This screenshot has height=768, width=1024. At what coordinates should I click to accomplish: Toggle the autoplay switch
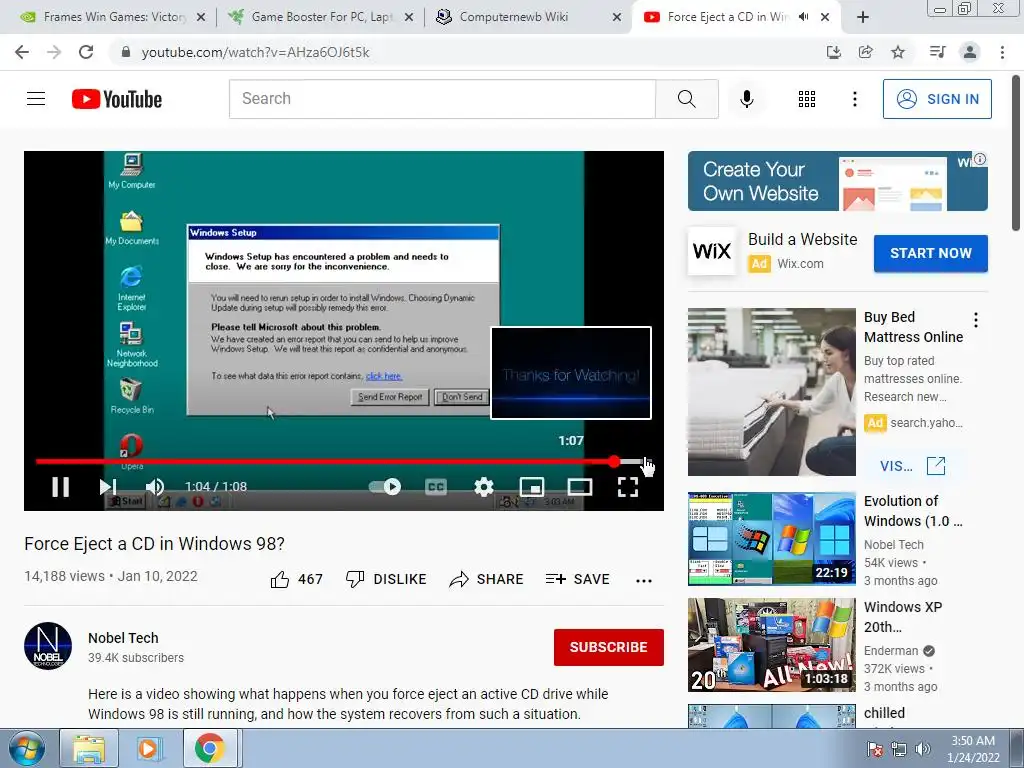click(385, 487)
